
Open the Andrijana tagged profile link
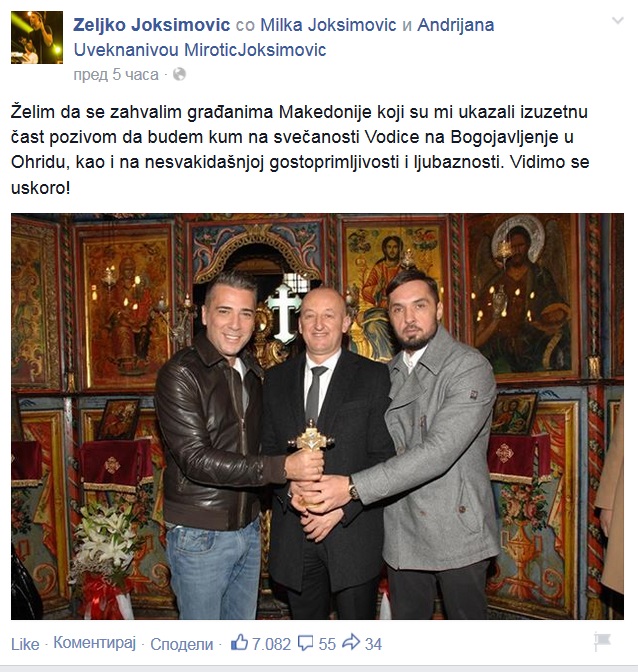tap(455, 25)
